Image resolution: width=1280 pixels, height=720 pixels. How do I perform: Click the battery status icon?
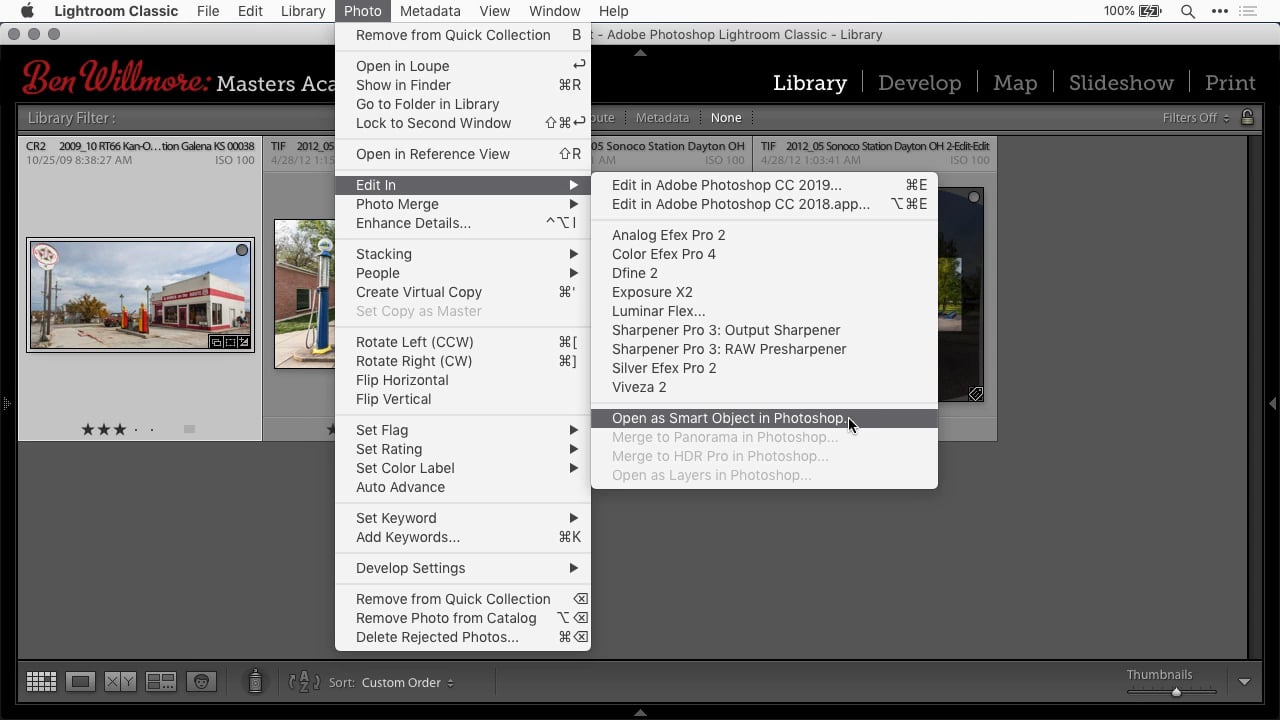click(1150, 11)
